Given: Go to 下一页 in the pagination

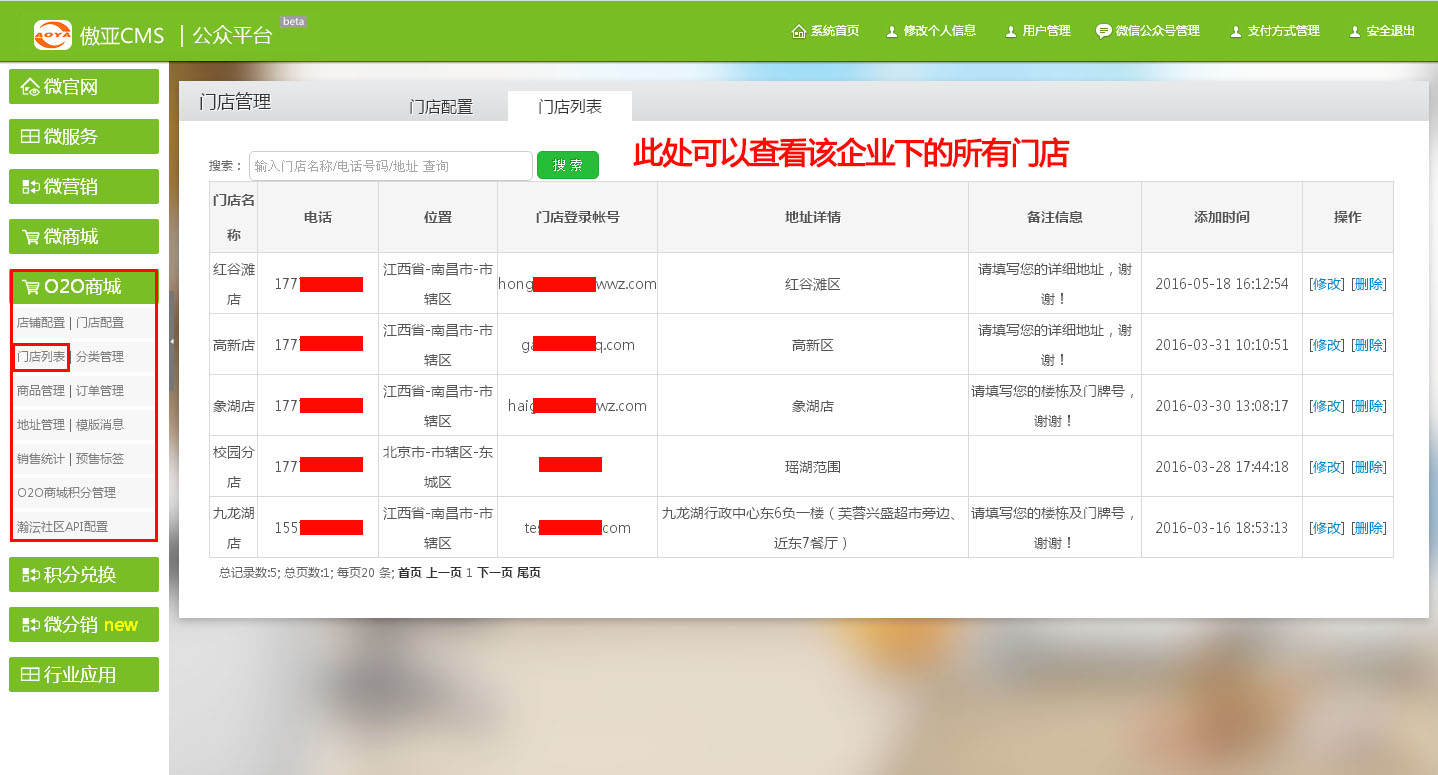Looking at the screenshot, I should tap(494, 573).
